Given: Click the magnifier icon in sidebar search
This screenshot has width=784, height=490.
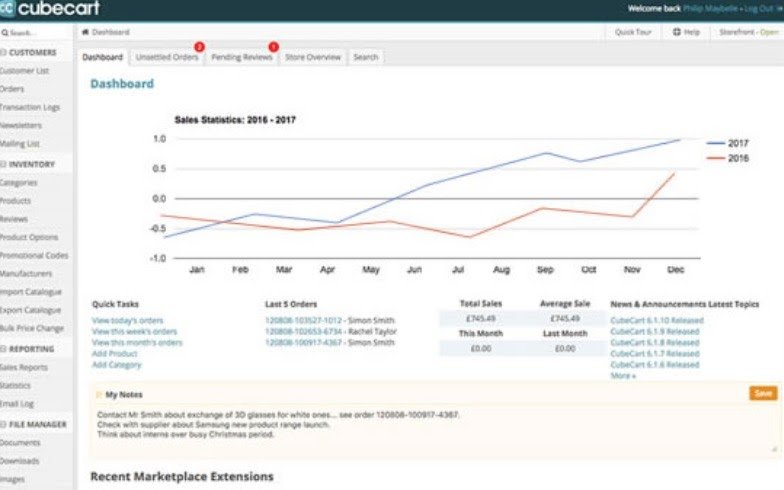Looking at the screenshot, I should pos(6,33).
